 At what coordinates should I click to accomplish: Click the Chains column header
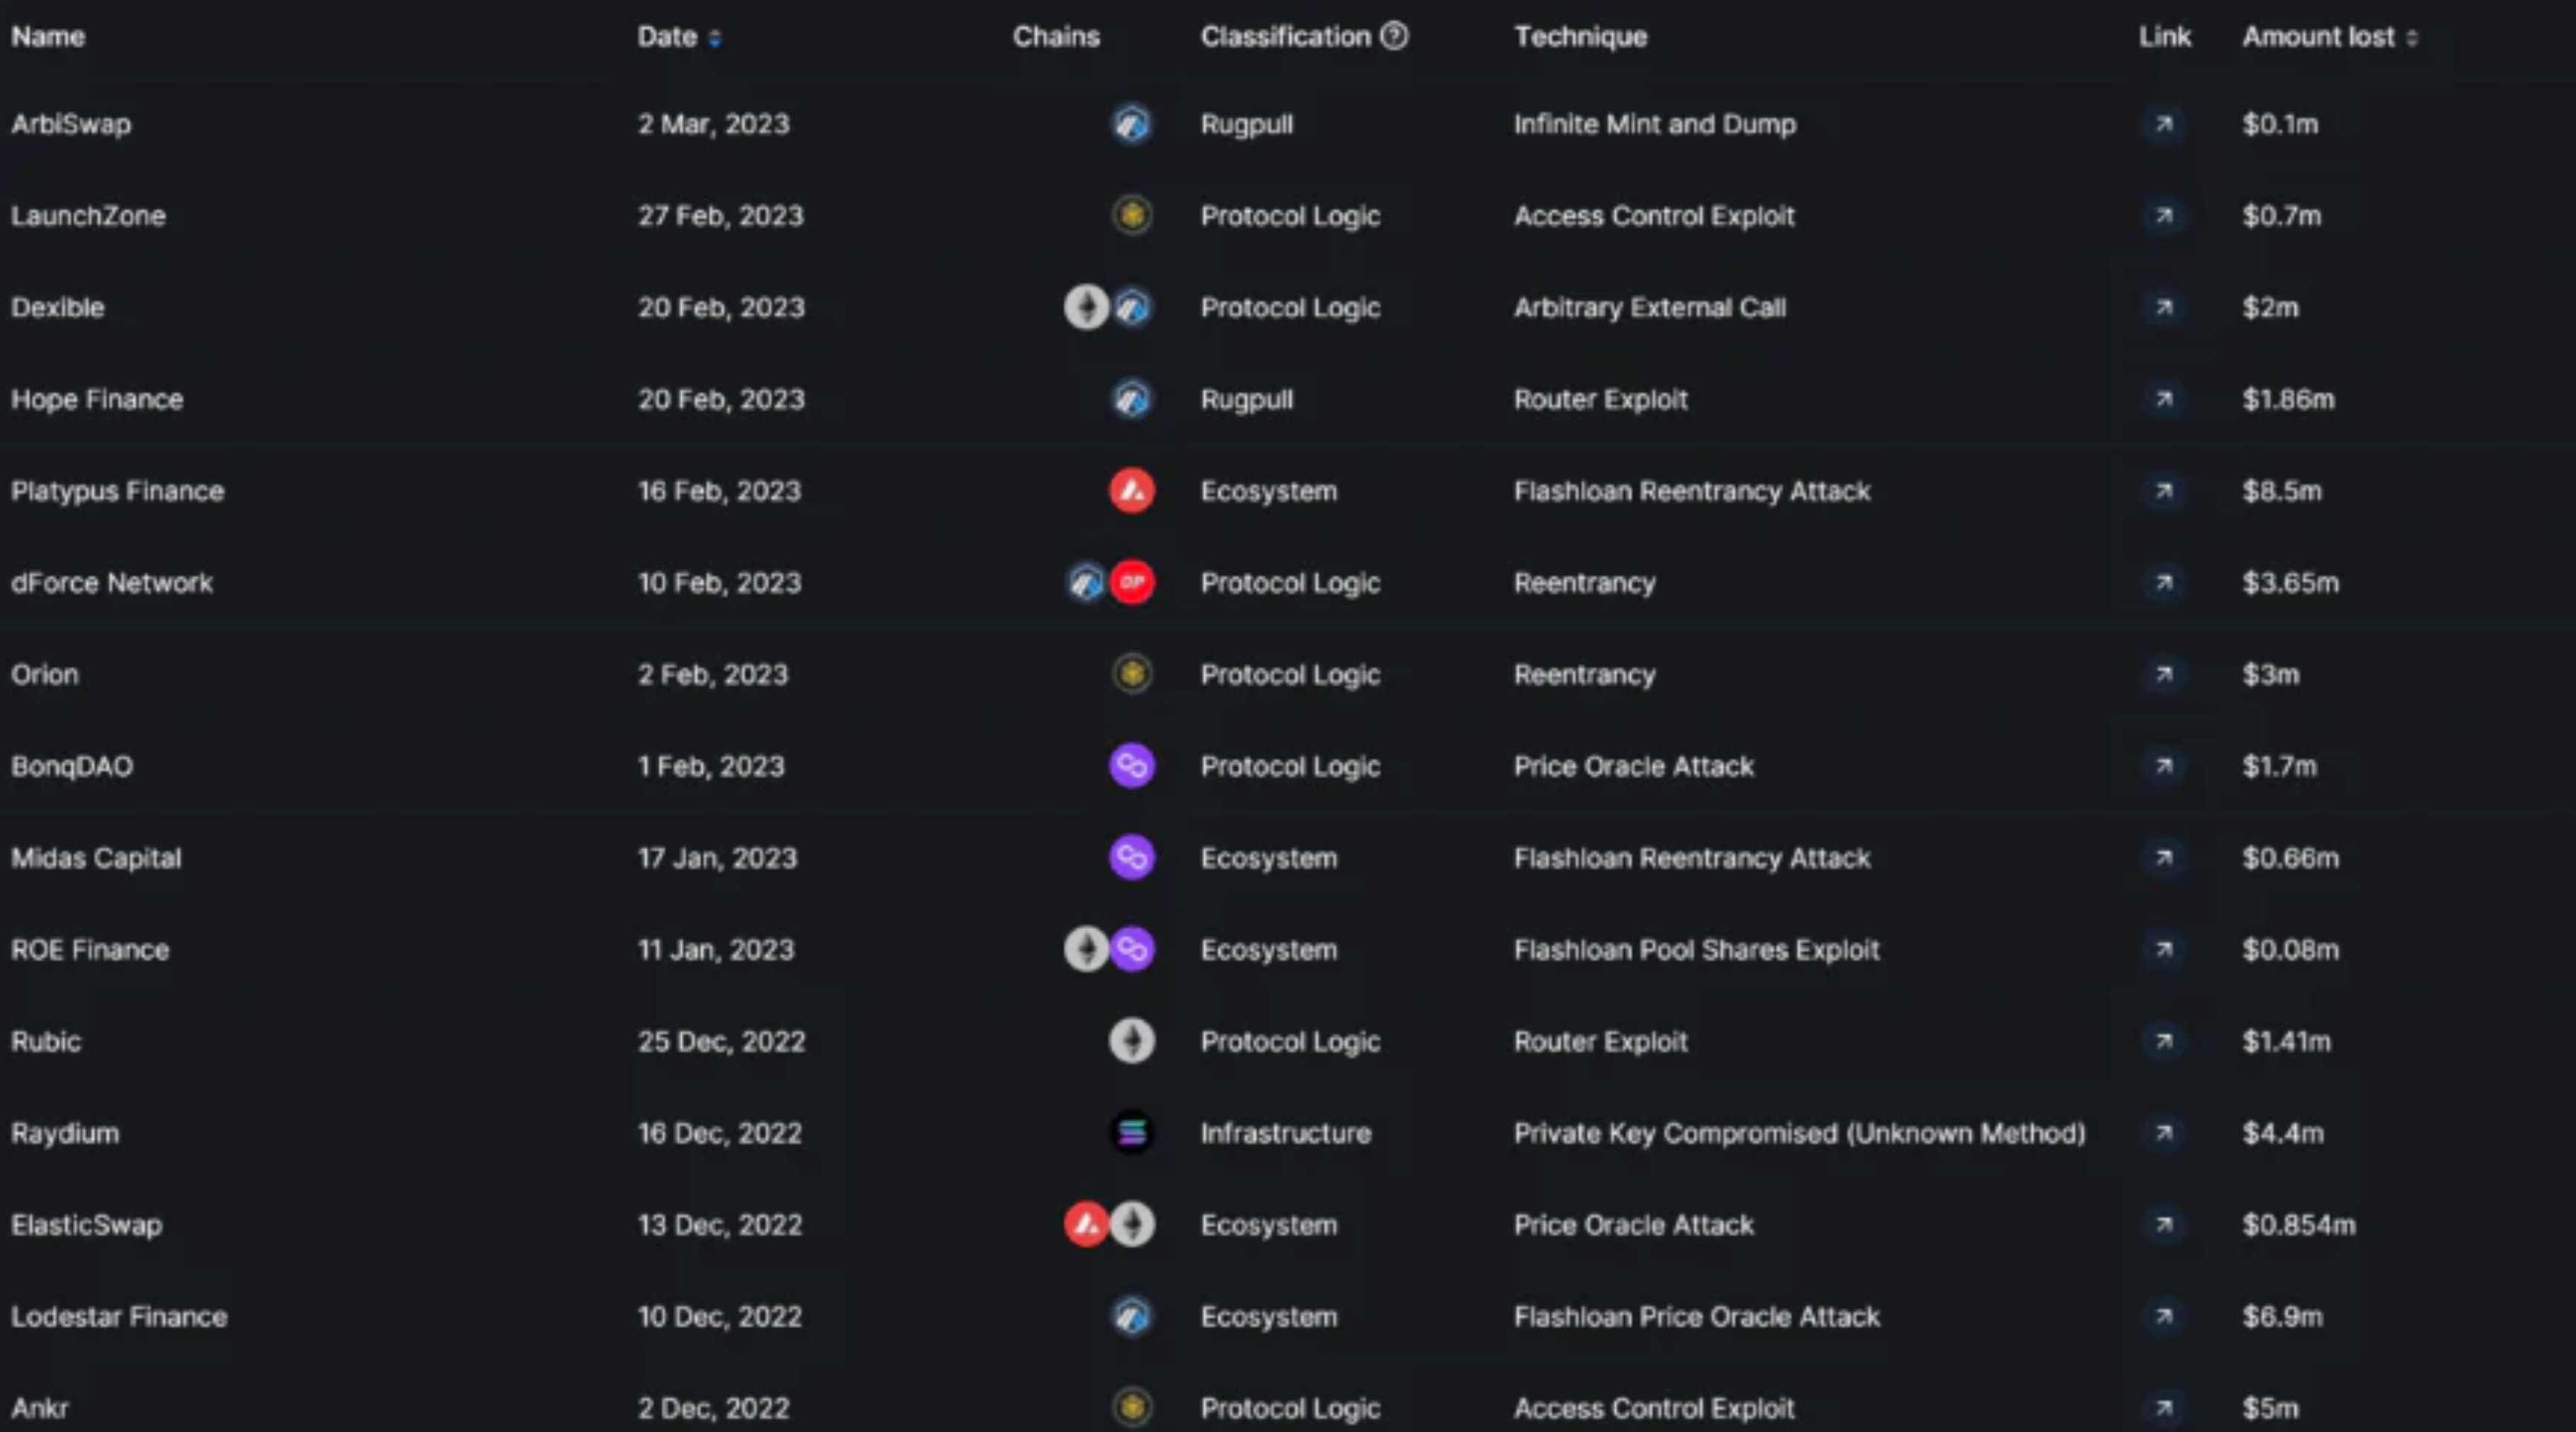[x=1055, y=37]
